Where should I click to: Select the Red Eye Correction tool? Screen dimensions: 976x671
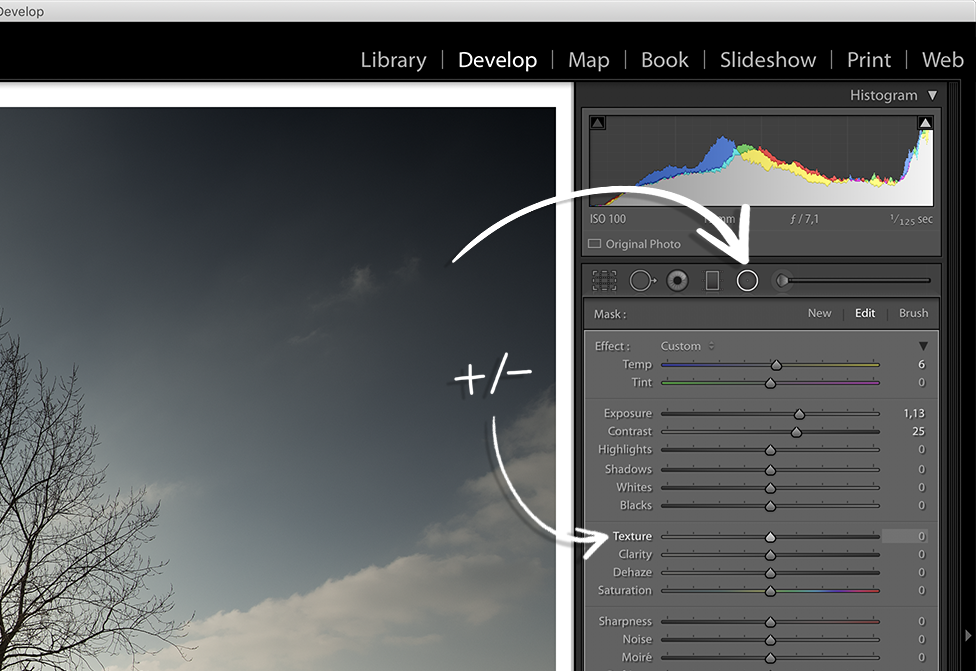tap(677, 281)
